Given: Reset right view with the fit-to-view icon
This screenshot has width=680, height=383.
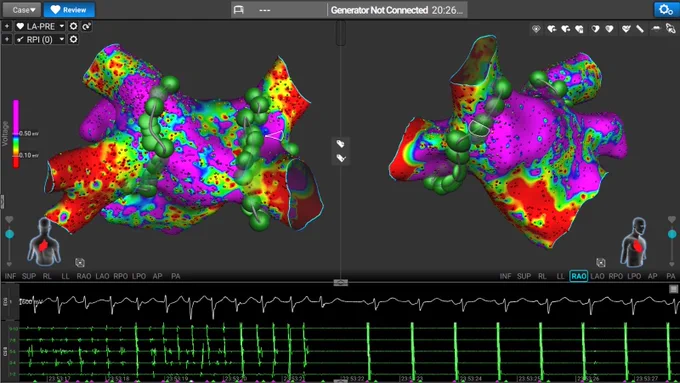Looking at the screenshot, I should pos(601,262).
